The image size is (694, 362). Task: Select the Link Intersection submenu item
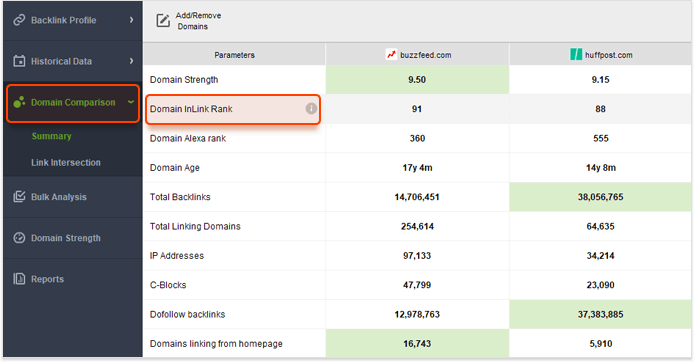[66, 162]
